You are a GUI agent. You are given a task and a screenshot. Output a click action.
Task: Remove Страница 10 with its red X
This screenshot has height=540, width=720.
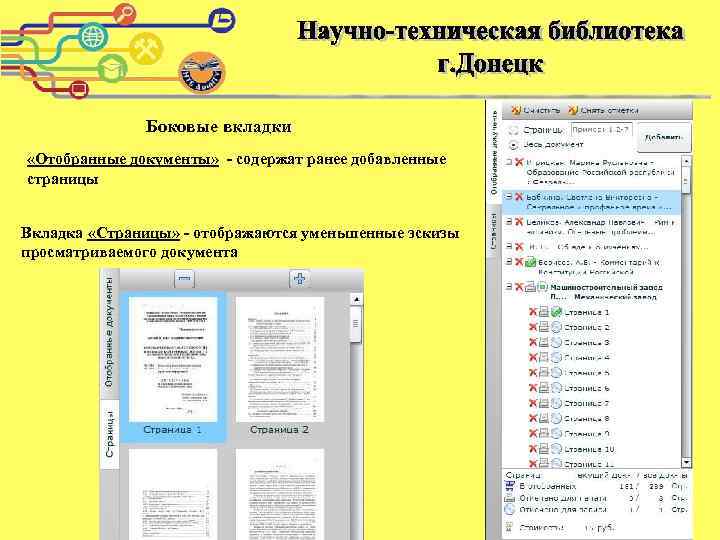pyautogui.click(x=533, y=449)
